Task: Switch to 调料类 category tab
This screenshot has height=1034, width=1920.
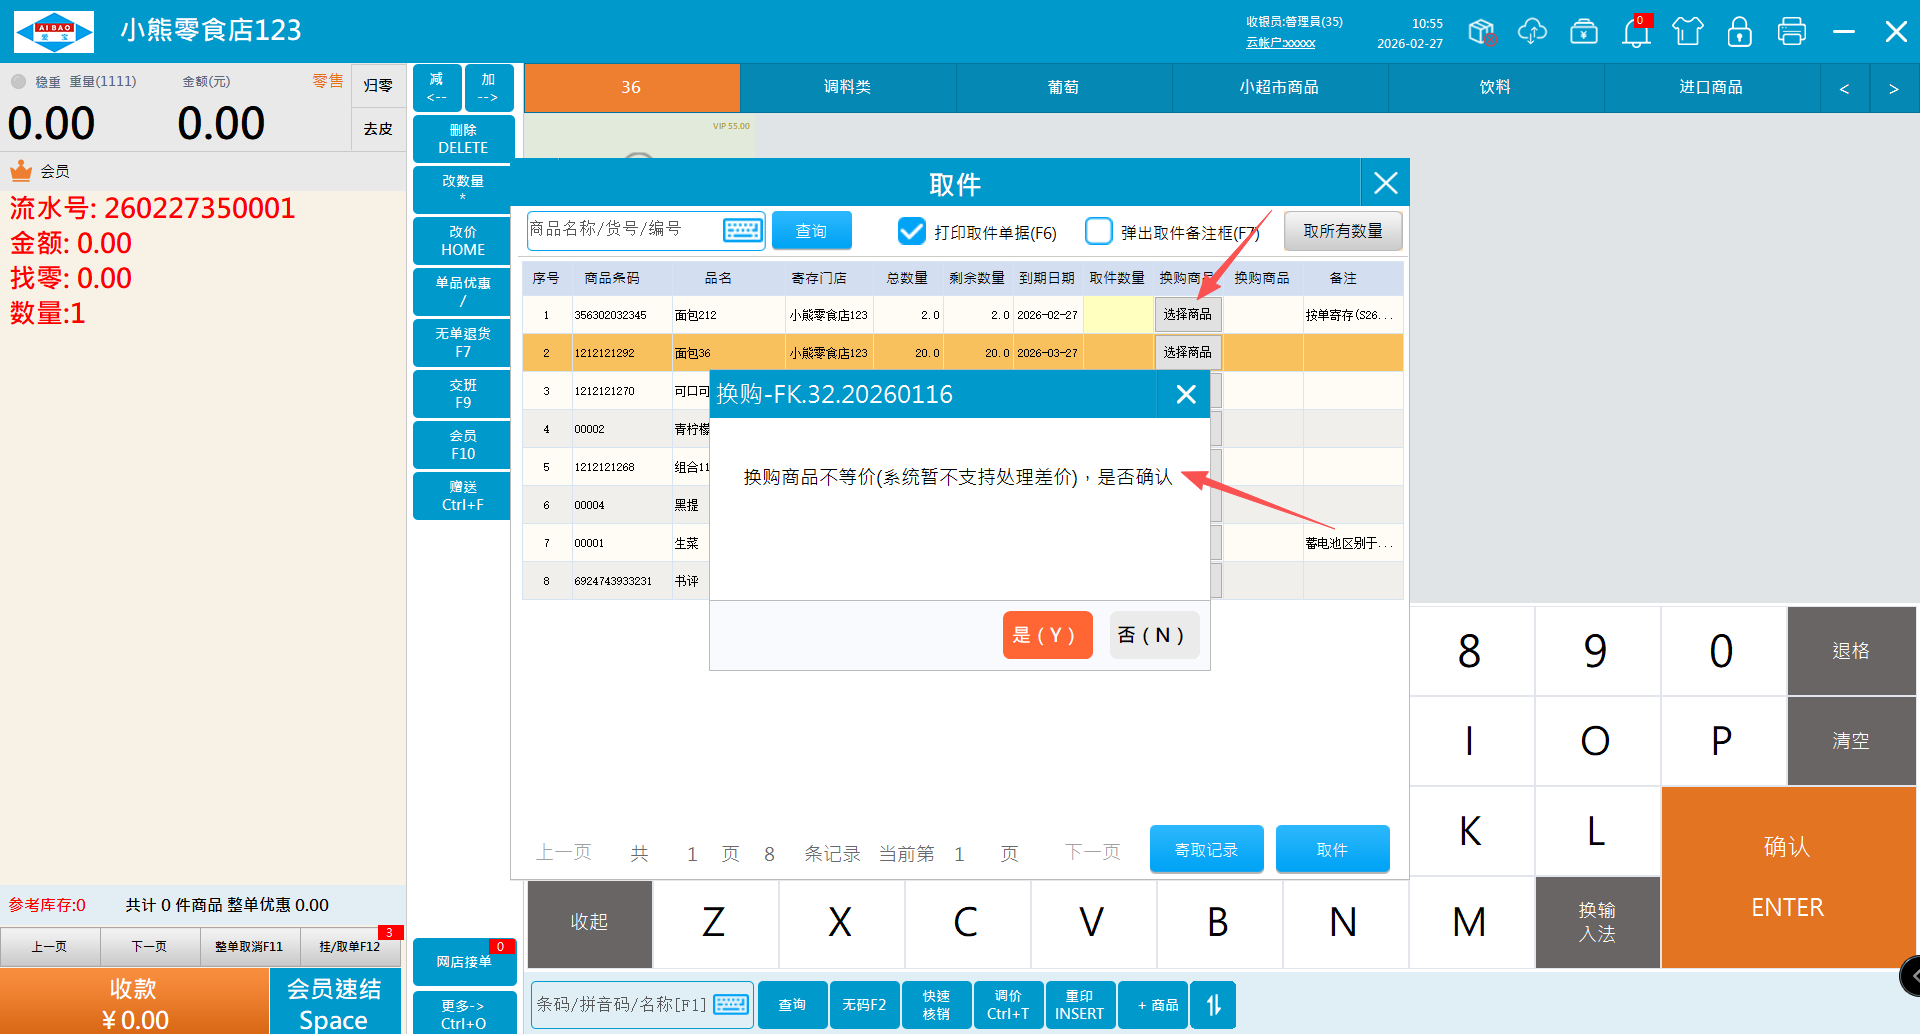Action: [847, 88]
